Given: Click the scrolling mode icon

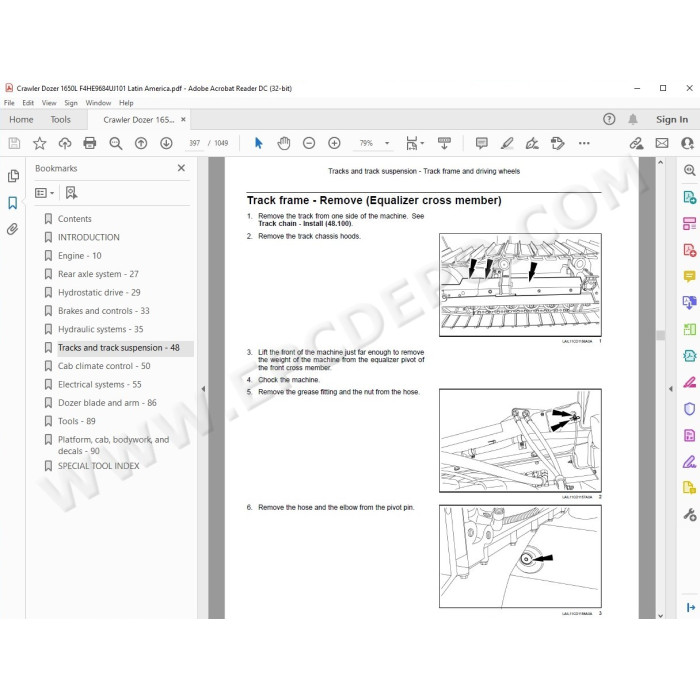Looking at the screenshot, I should tap(444, 143).
